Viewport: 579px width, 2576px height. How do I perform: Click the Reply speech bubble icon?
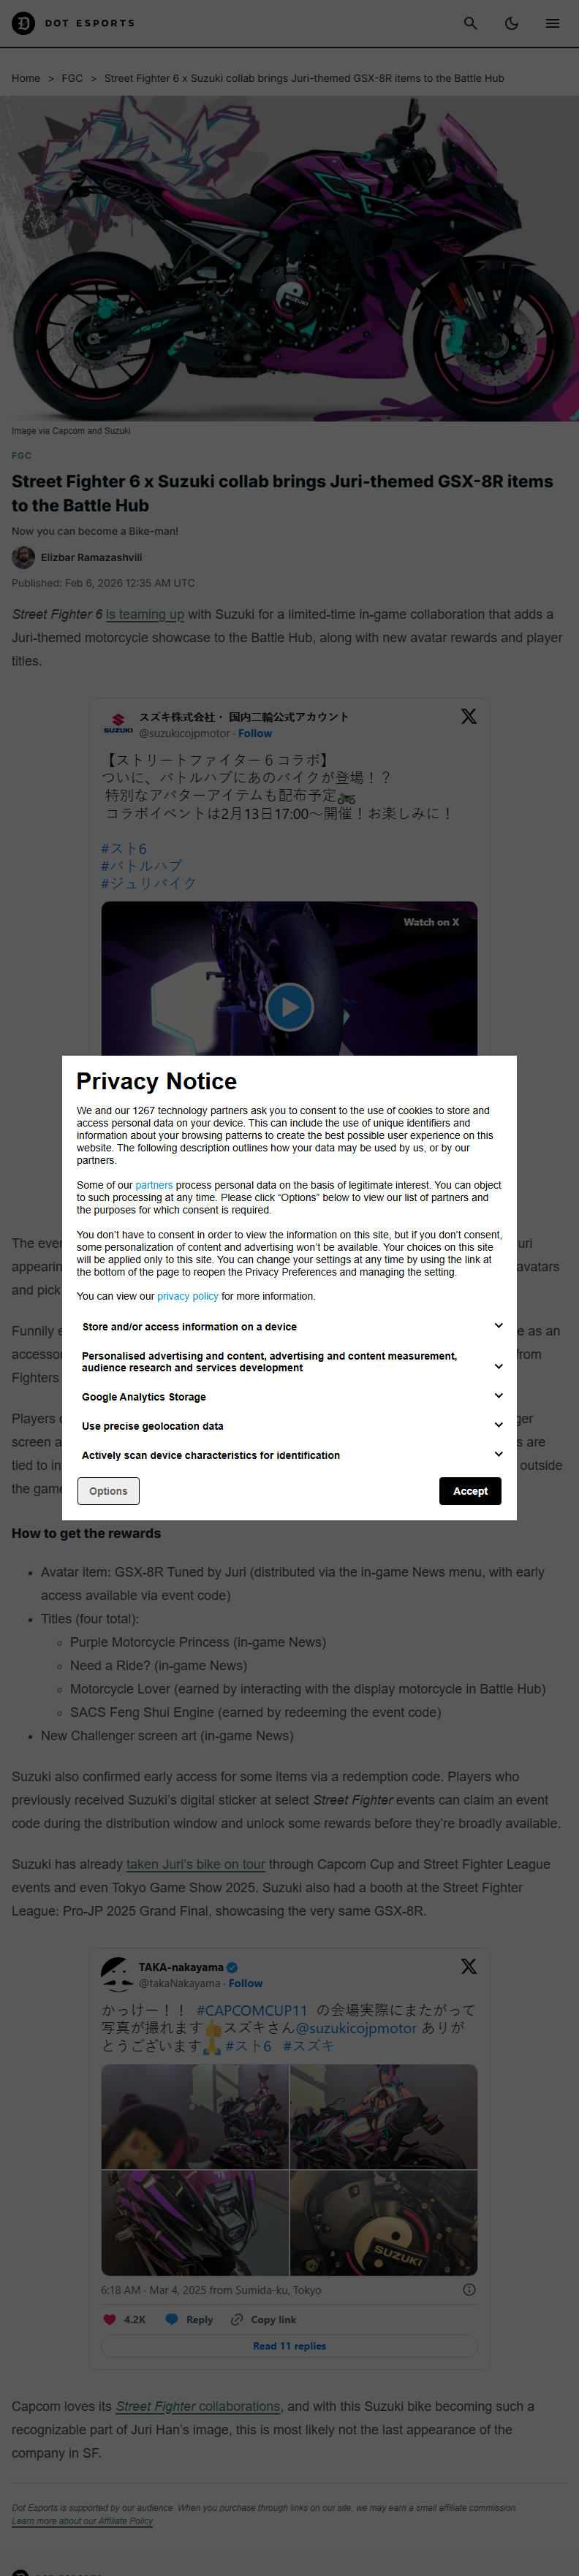click(x=172, y=2319)
